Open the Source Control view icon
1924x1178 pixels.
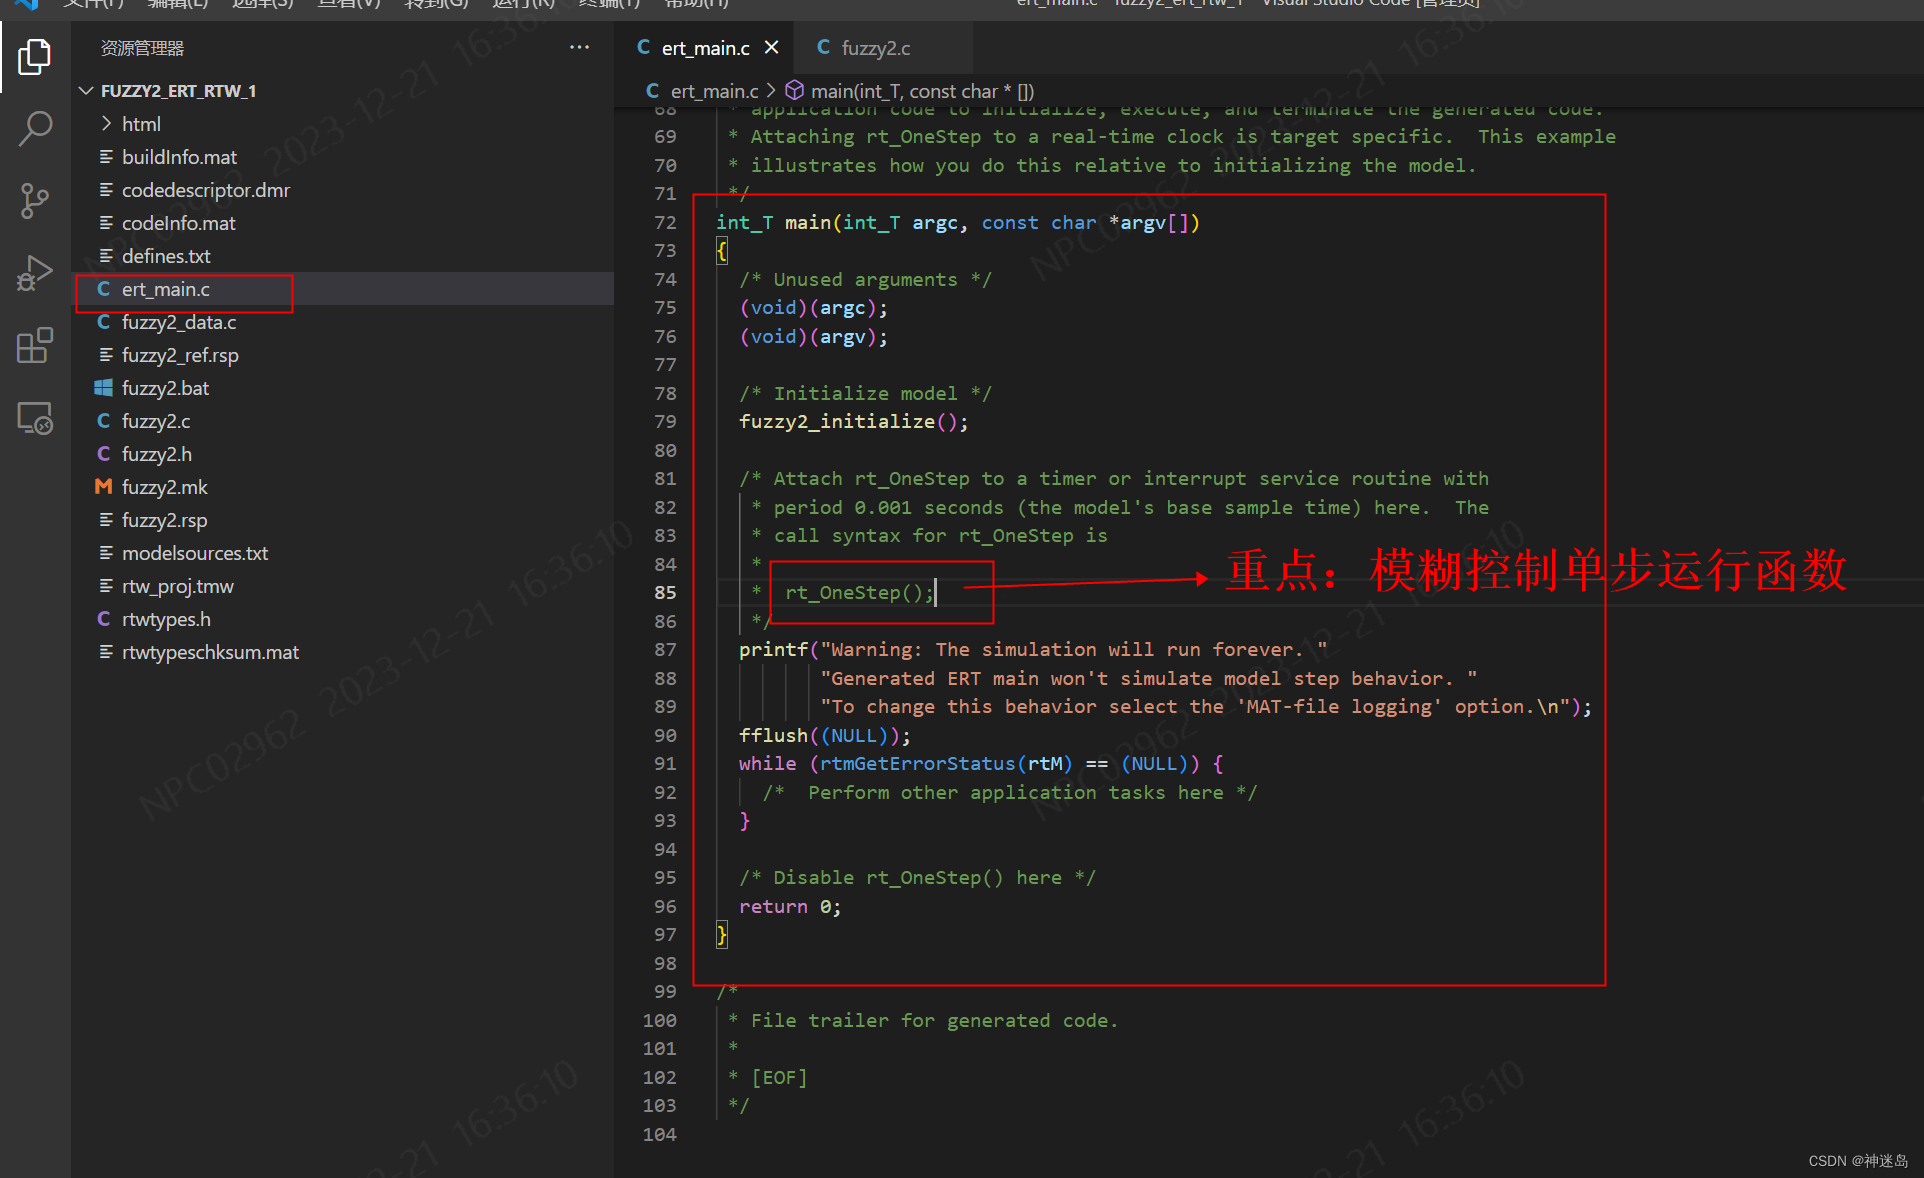pos(35,201)
